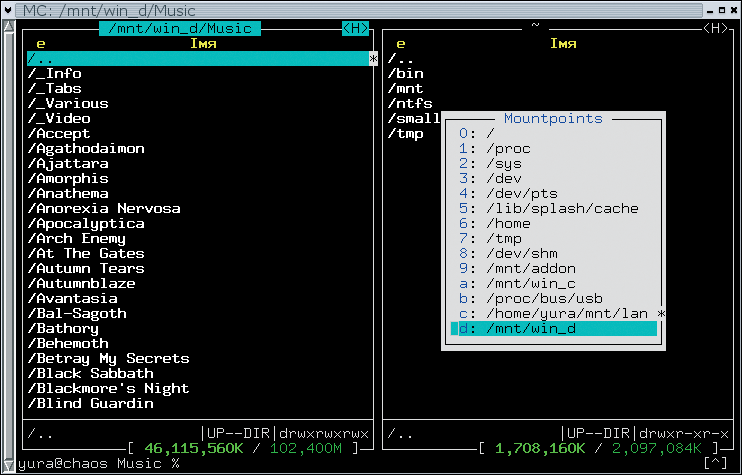Select the /Blackmore's Night directory
Viewport: 742px width, 475px height.
109,388
